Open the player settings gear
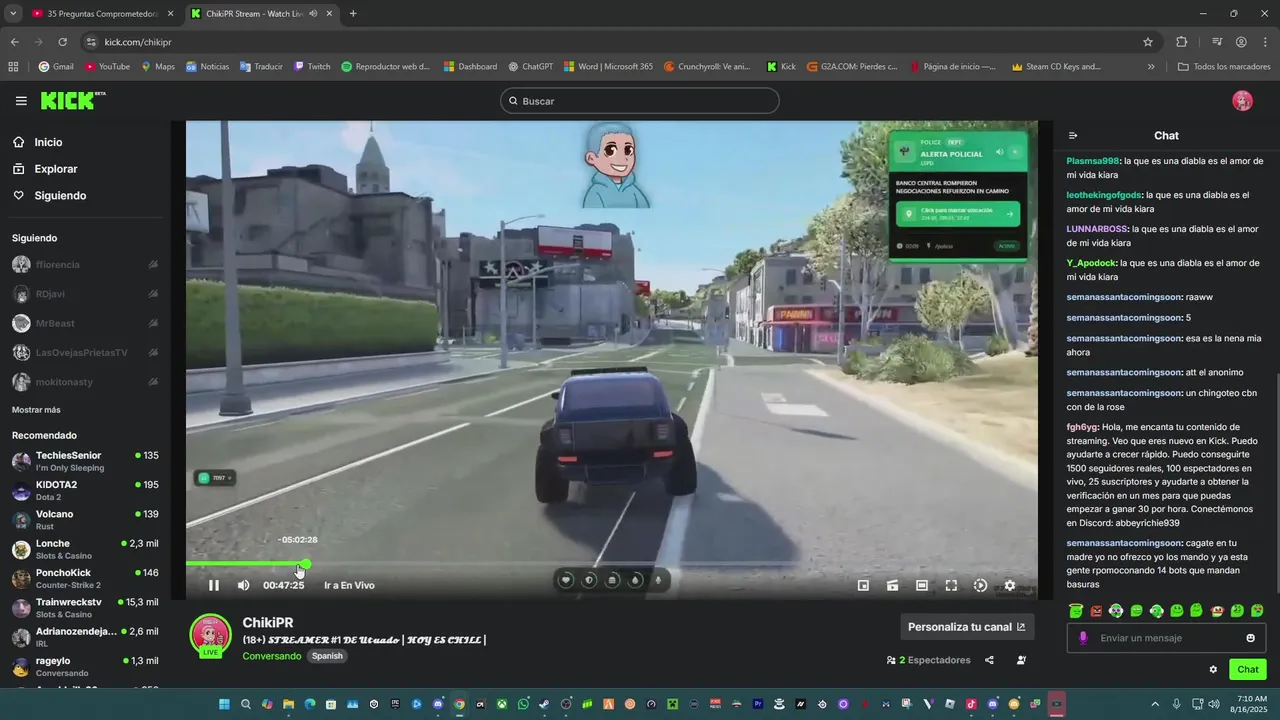 point(1010,586)
